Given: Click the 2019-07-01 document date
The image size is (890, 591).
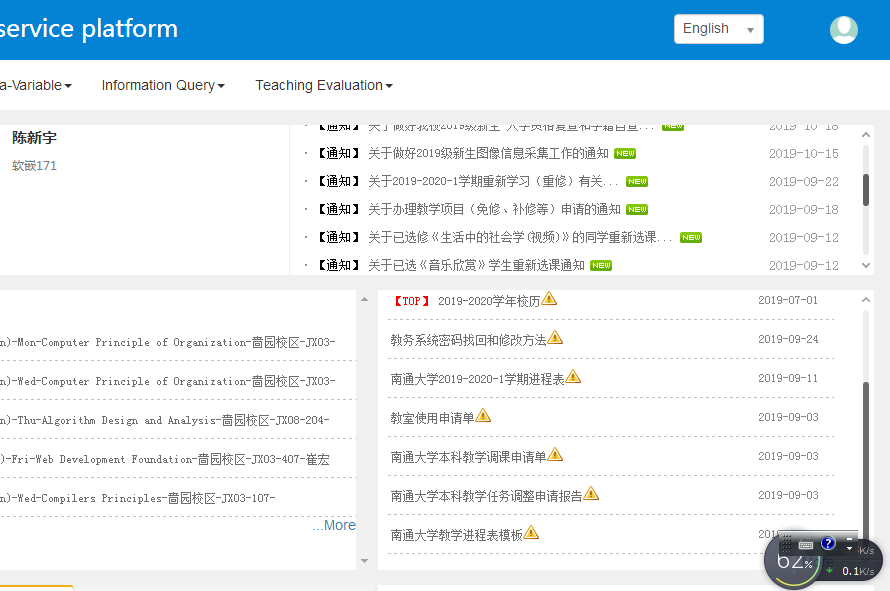Looking at the screenshot, I should coord(788,300).
